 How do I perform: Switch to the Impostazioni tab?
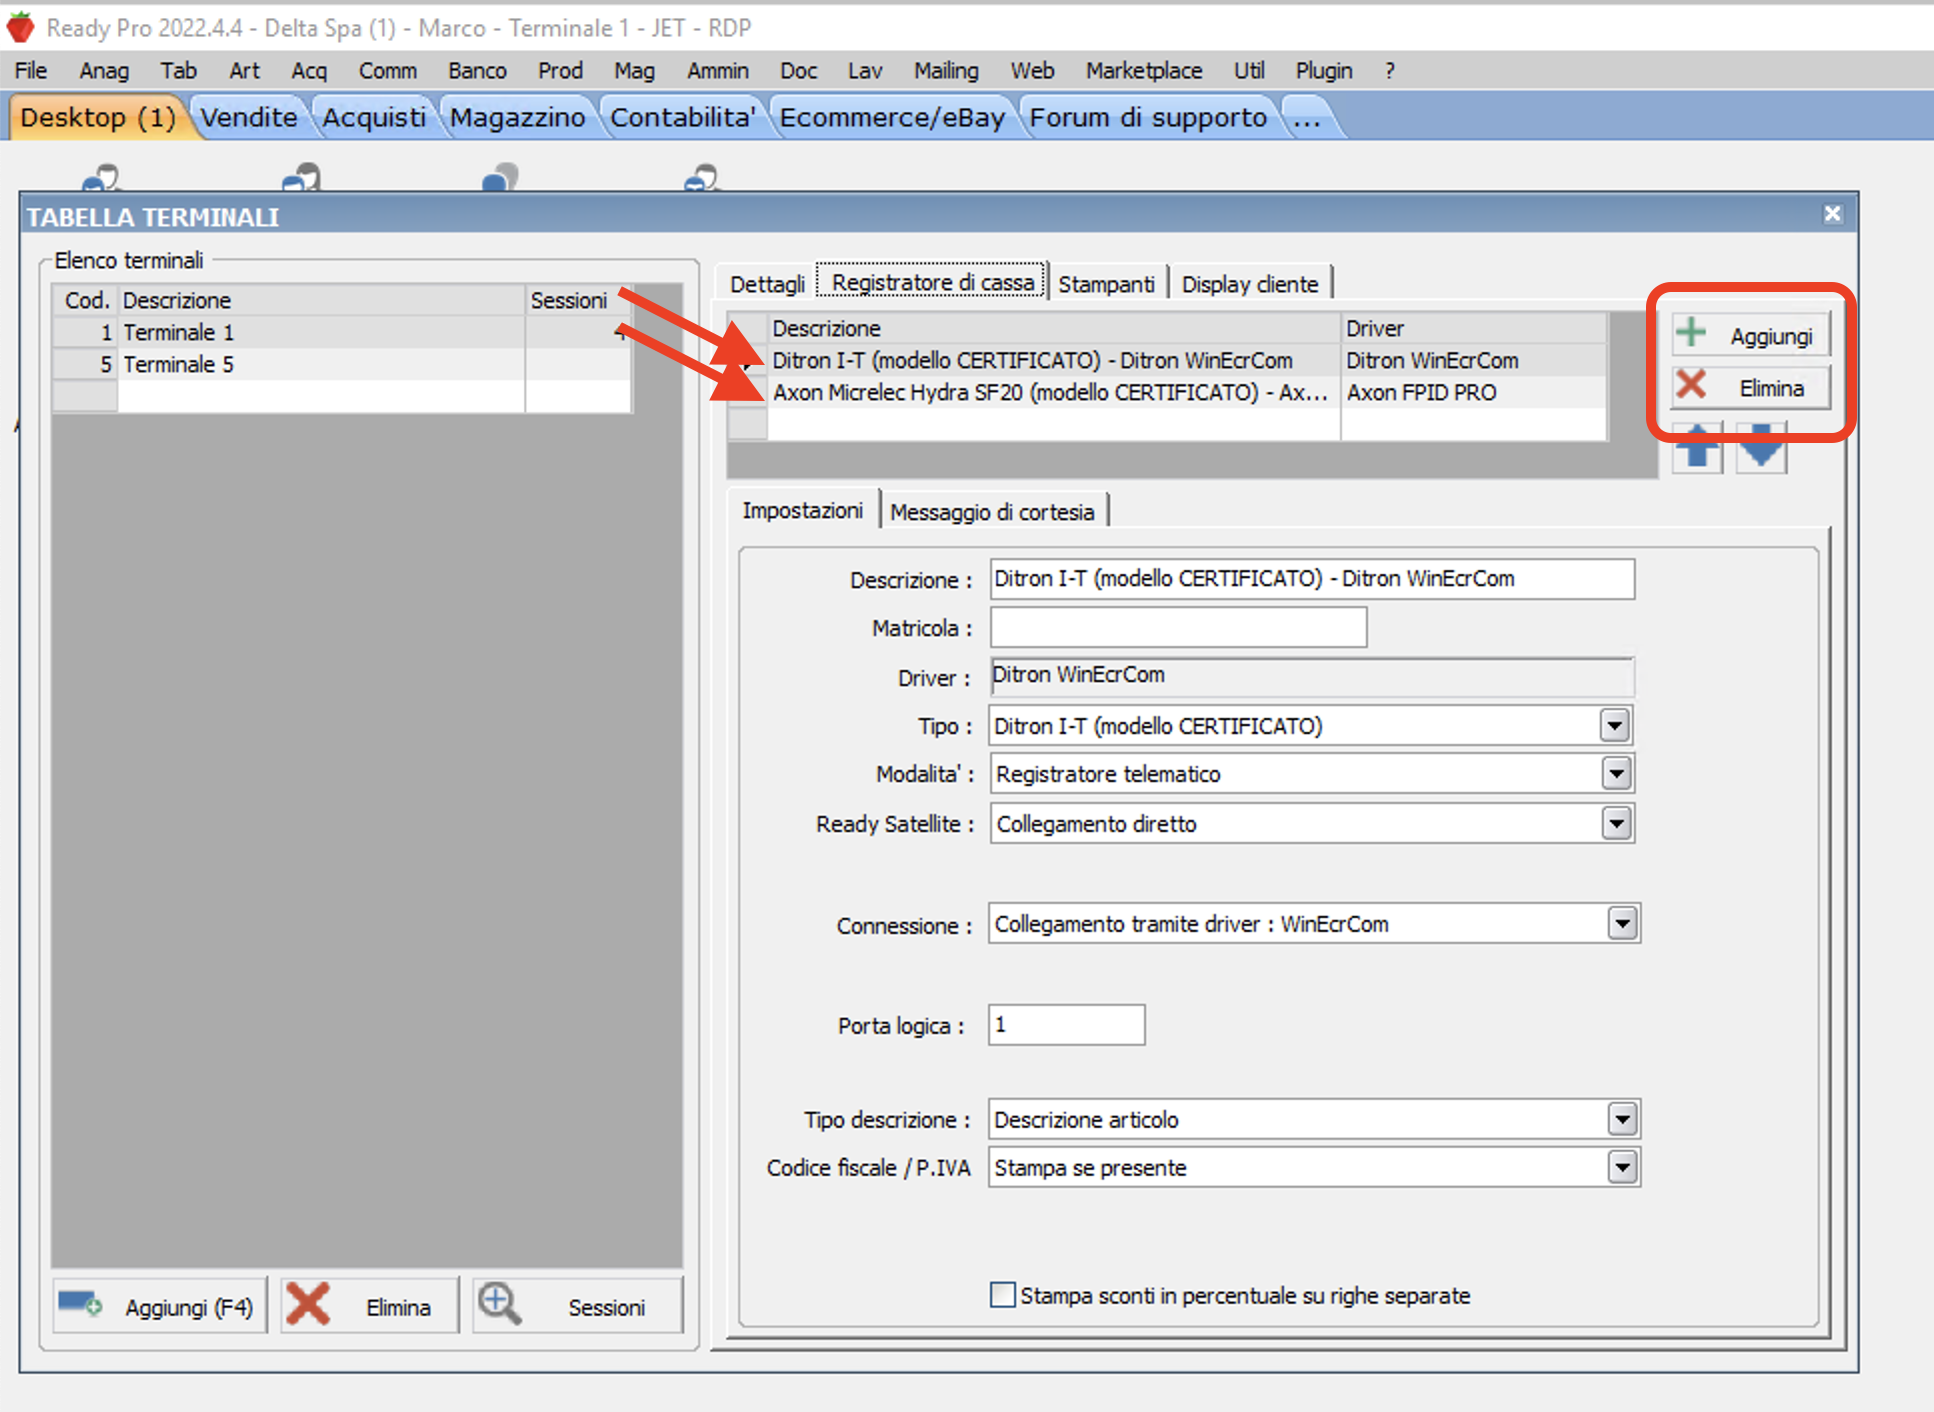coord(802,510)
